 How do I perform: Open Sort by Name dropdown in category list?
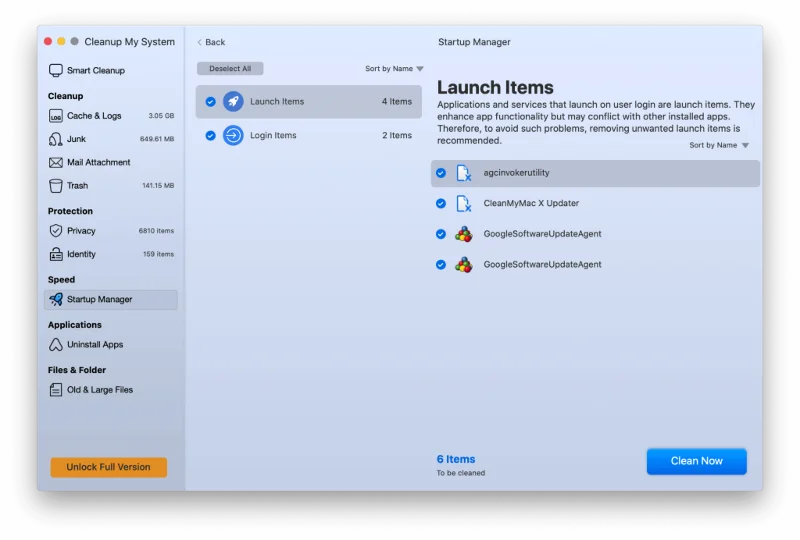(x=394, y=69)
